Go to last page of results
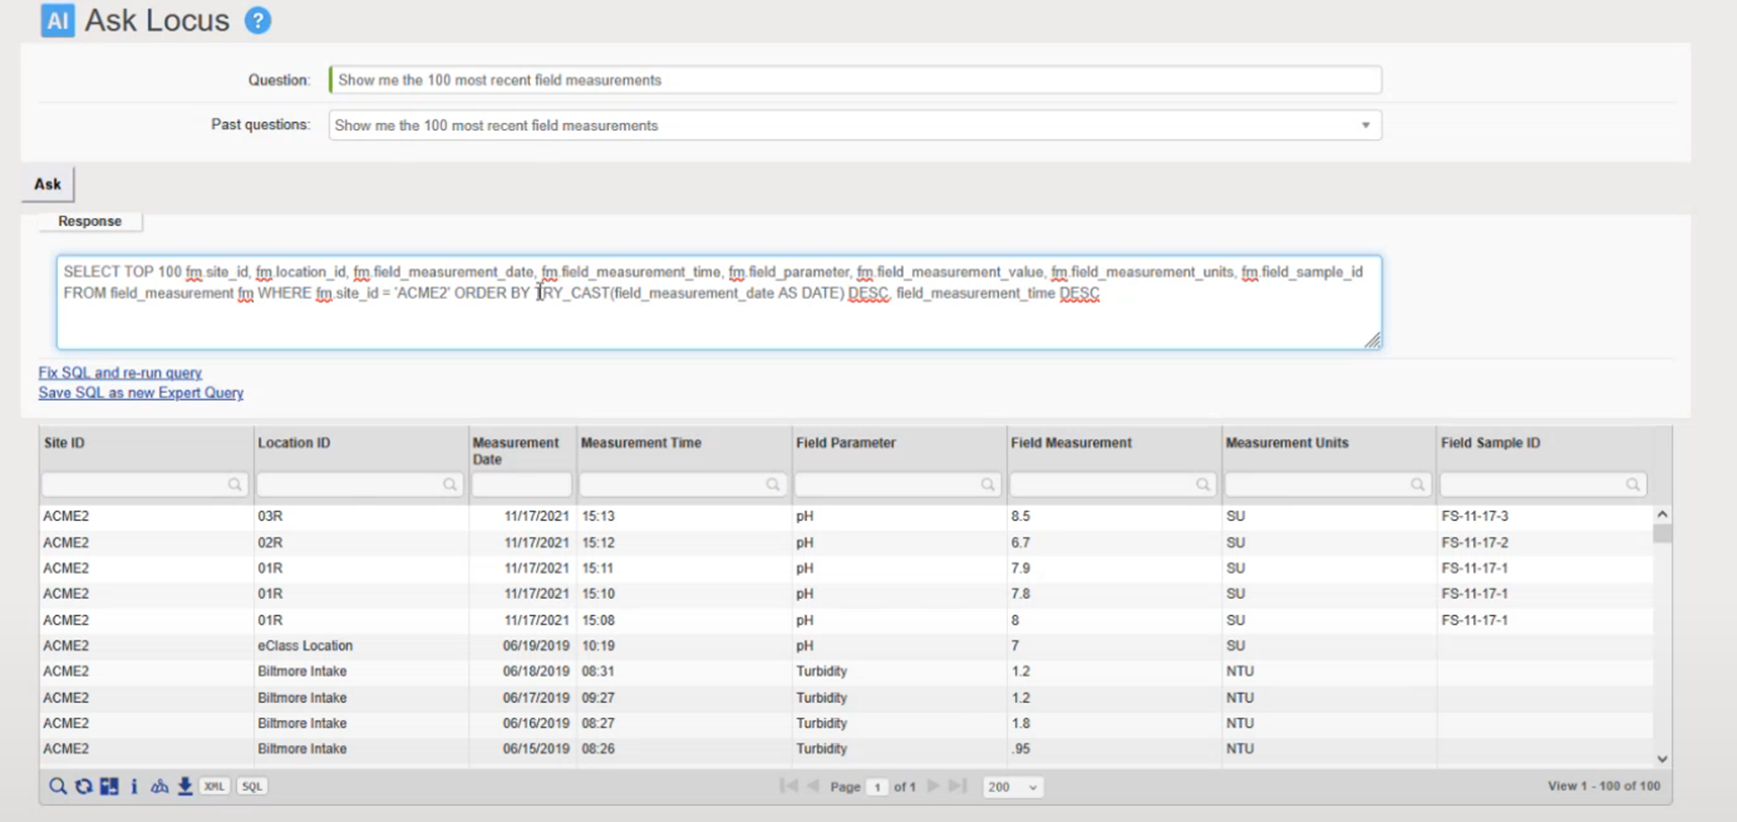1737x822 pixels. [x=957, y=786]
